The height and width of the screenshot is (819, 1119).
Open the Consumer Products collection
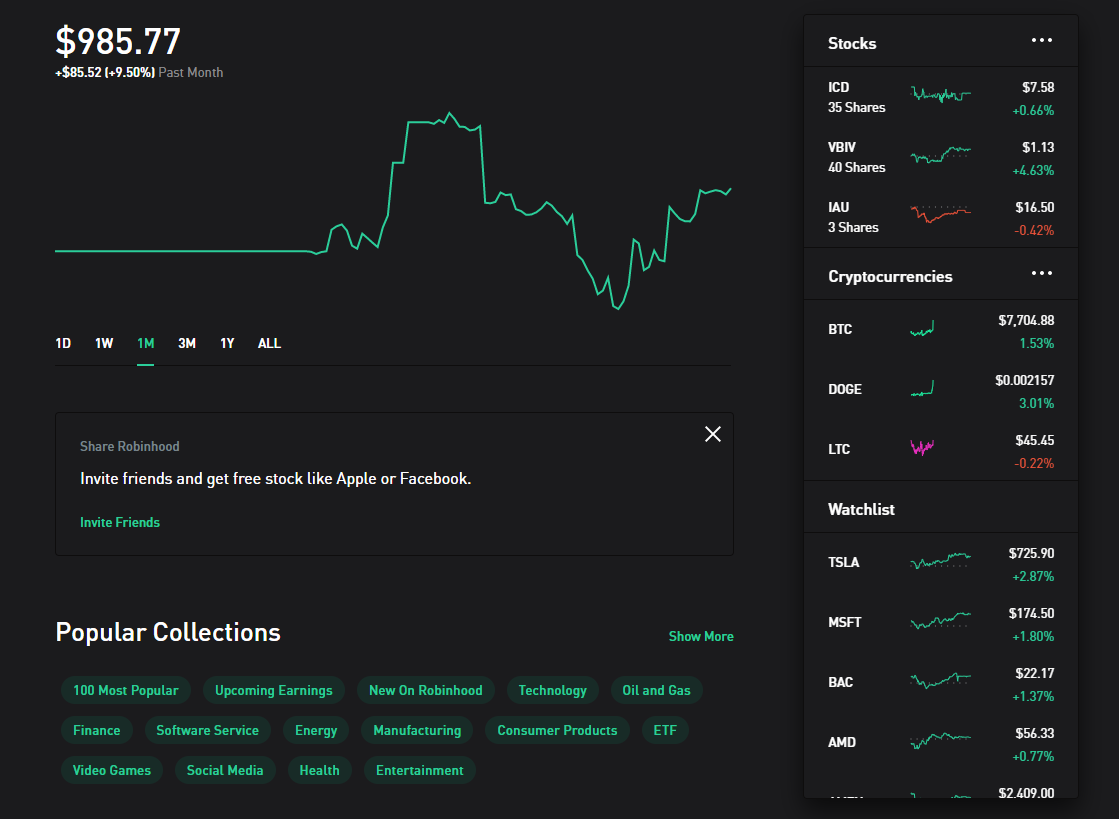point(557,730)
